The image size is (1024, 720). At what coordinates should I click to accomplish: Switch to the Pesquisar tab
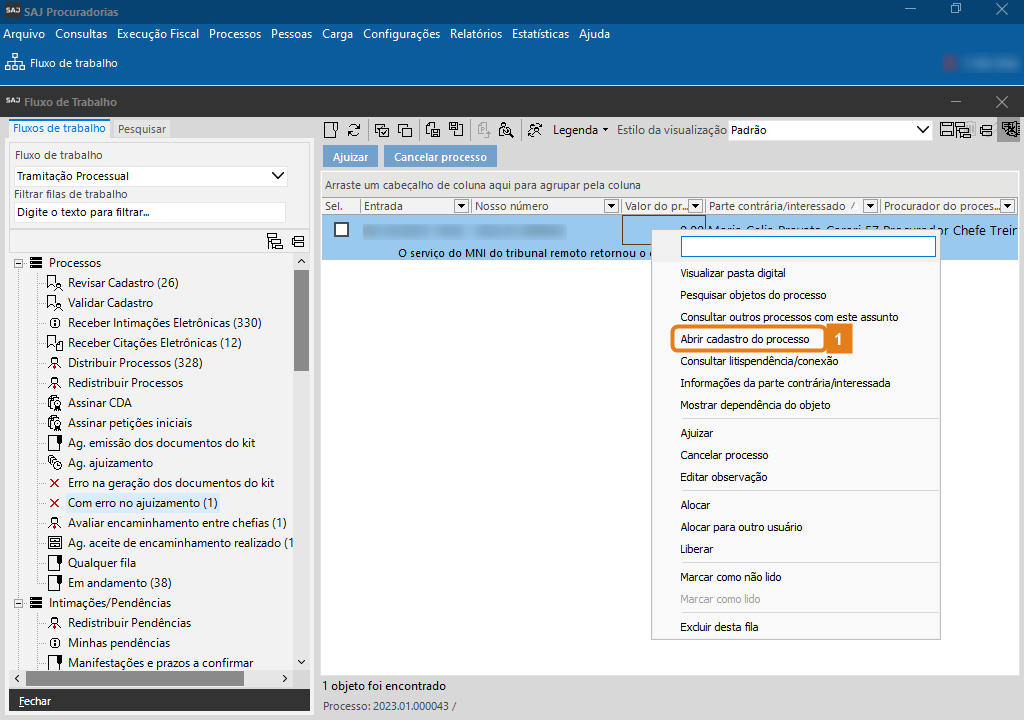click(x=141, y=129)
